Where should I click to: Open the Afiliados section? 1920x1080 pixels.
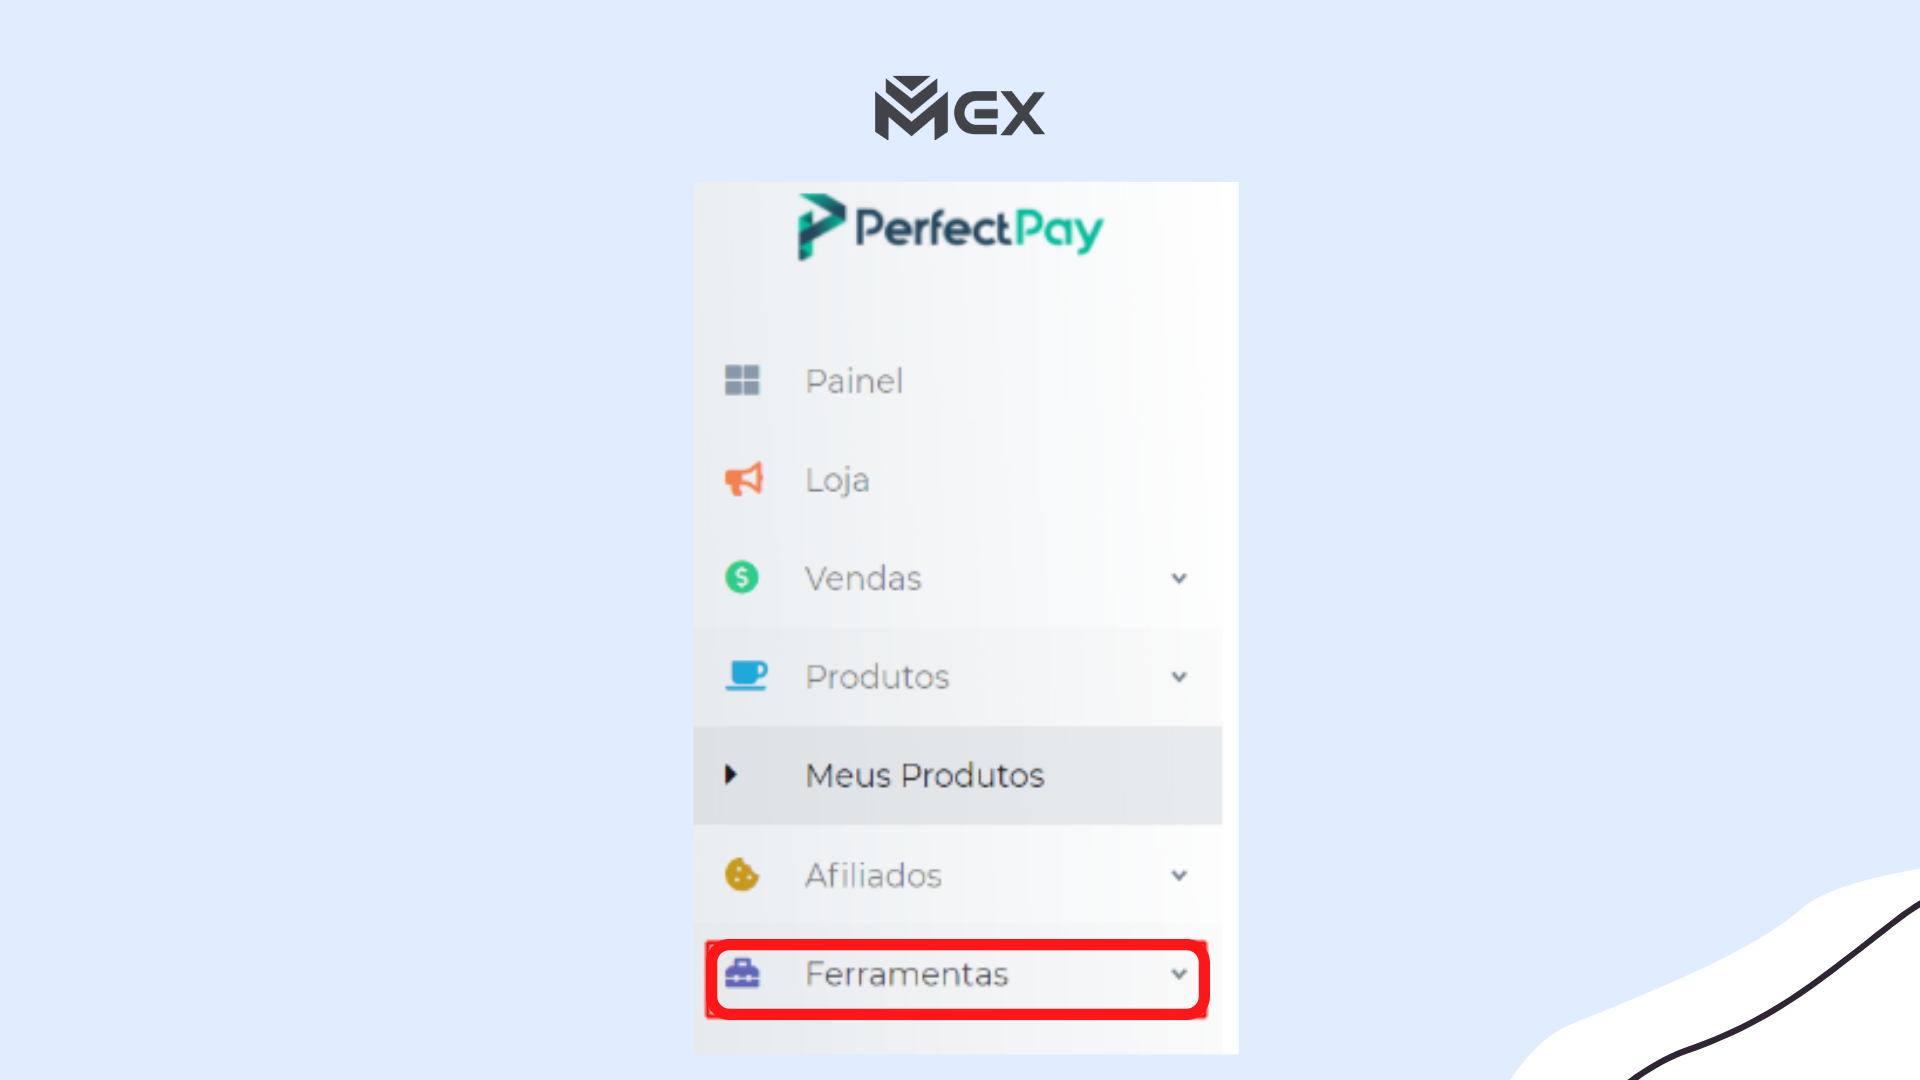(x=959, y=876)
